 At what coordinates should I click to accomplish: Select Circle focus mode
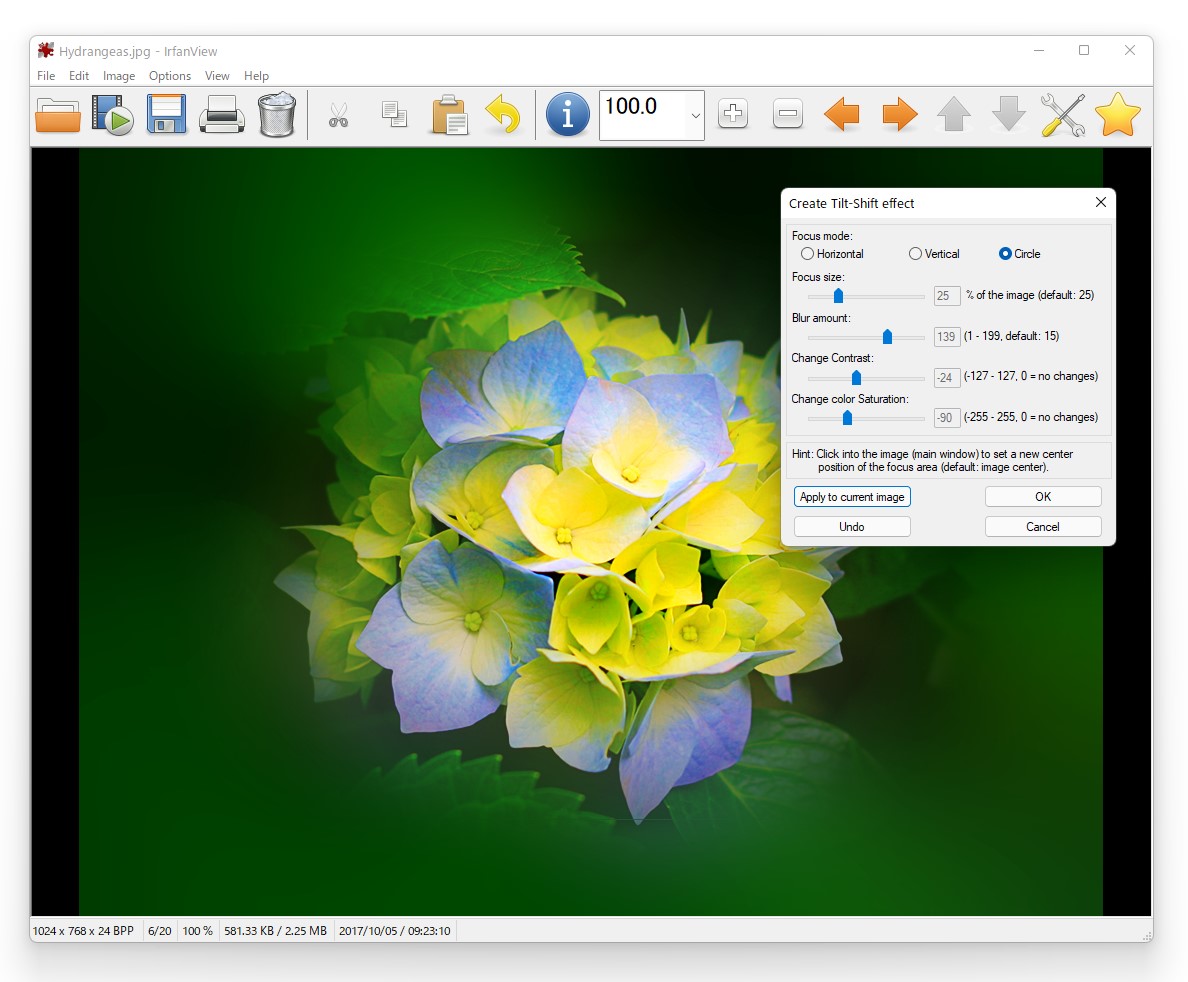tap(1019, 254)
